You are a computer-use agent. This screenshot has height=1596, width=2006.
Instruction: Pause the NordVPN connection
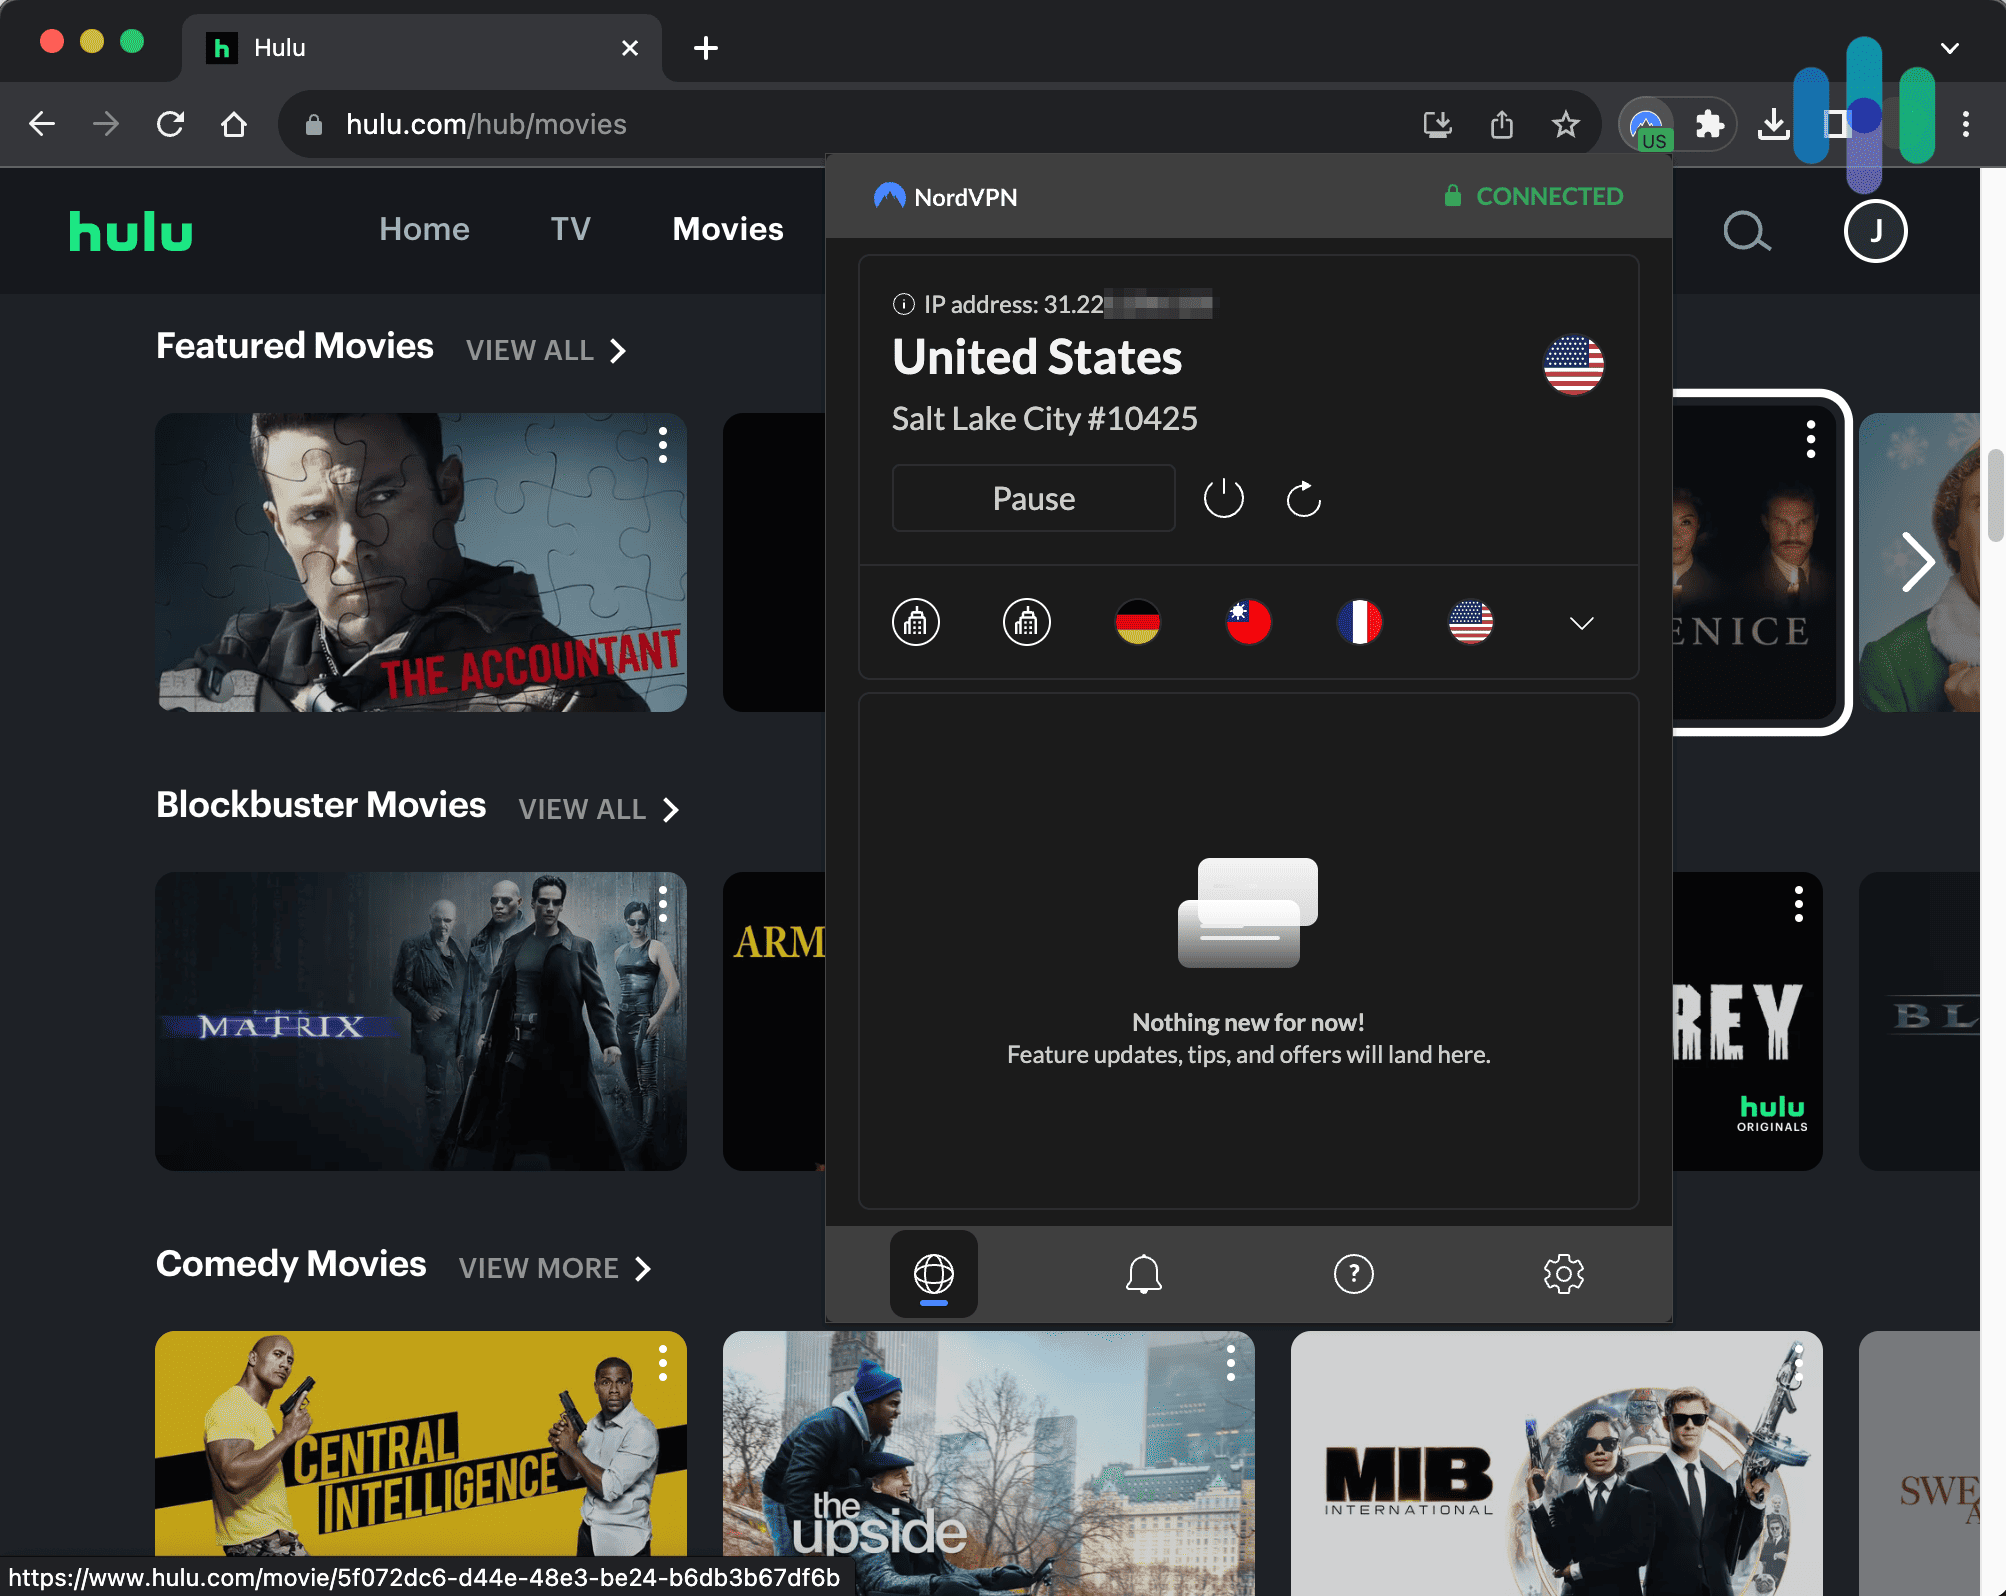(x=1034, y=497)
